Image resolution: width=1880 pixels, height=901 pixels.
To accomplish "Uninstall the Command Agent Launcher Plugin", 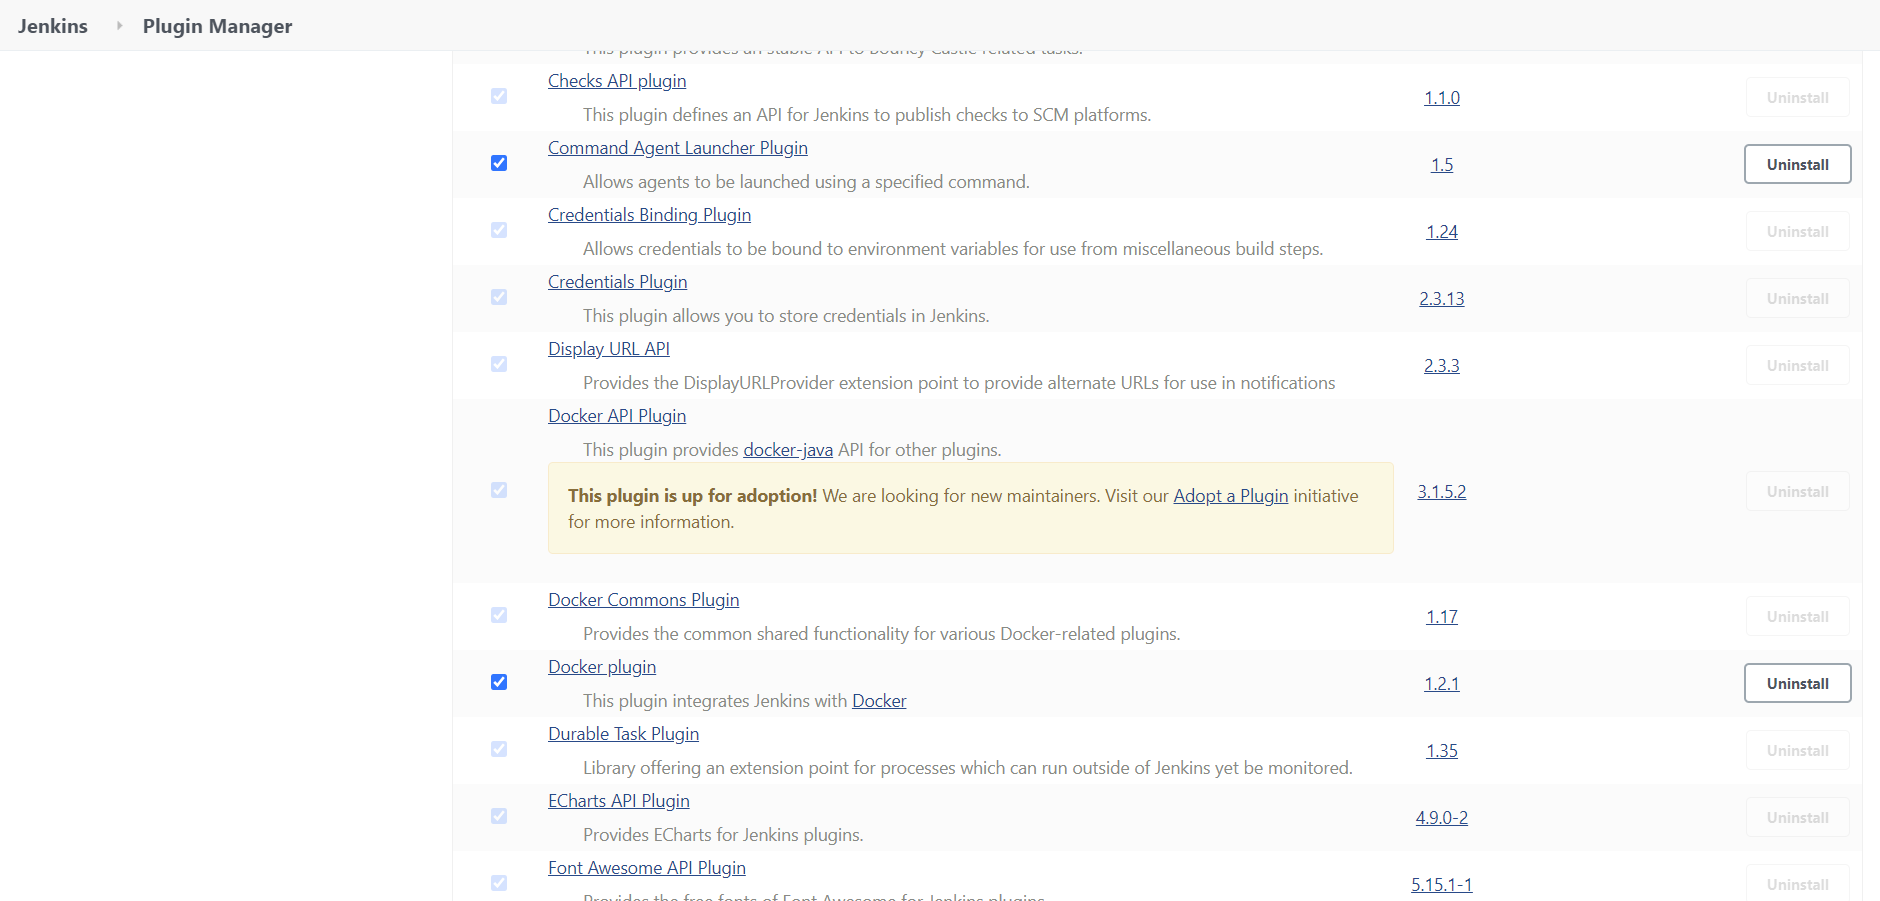I will pos(1798,164).
